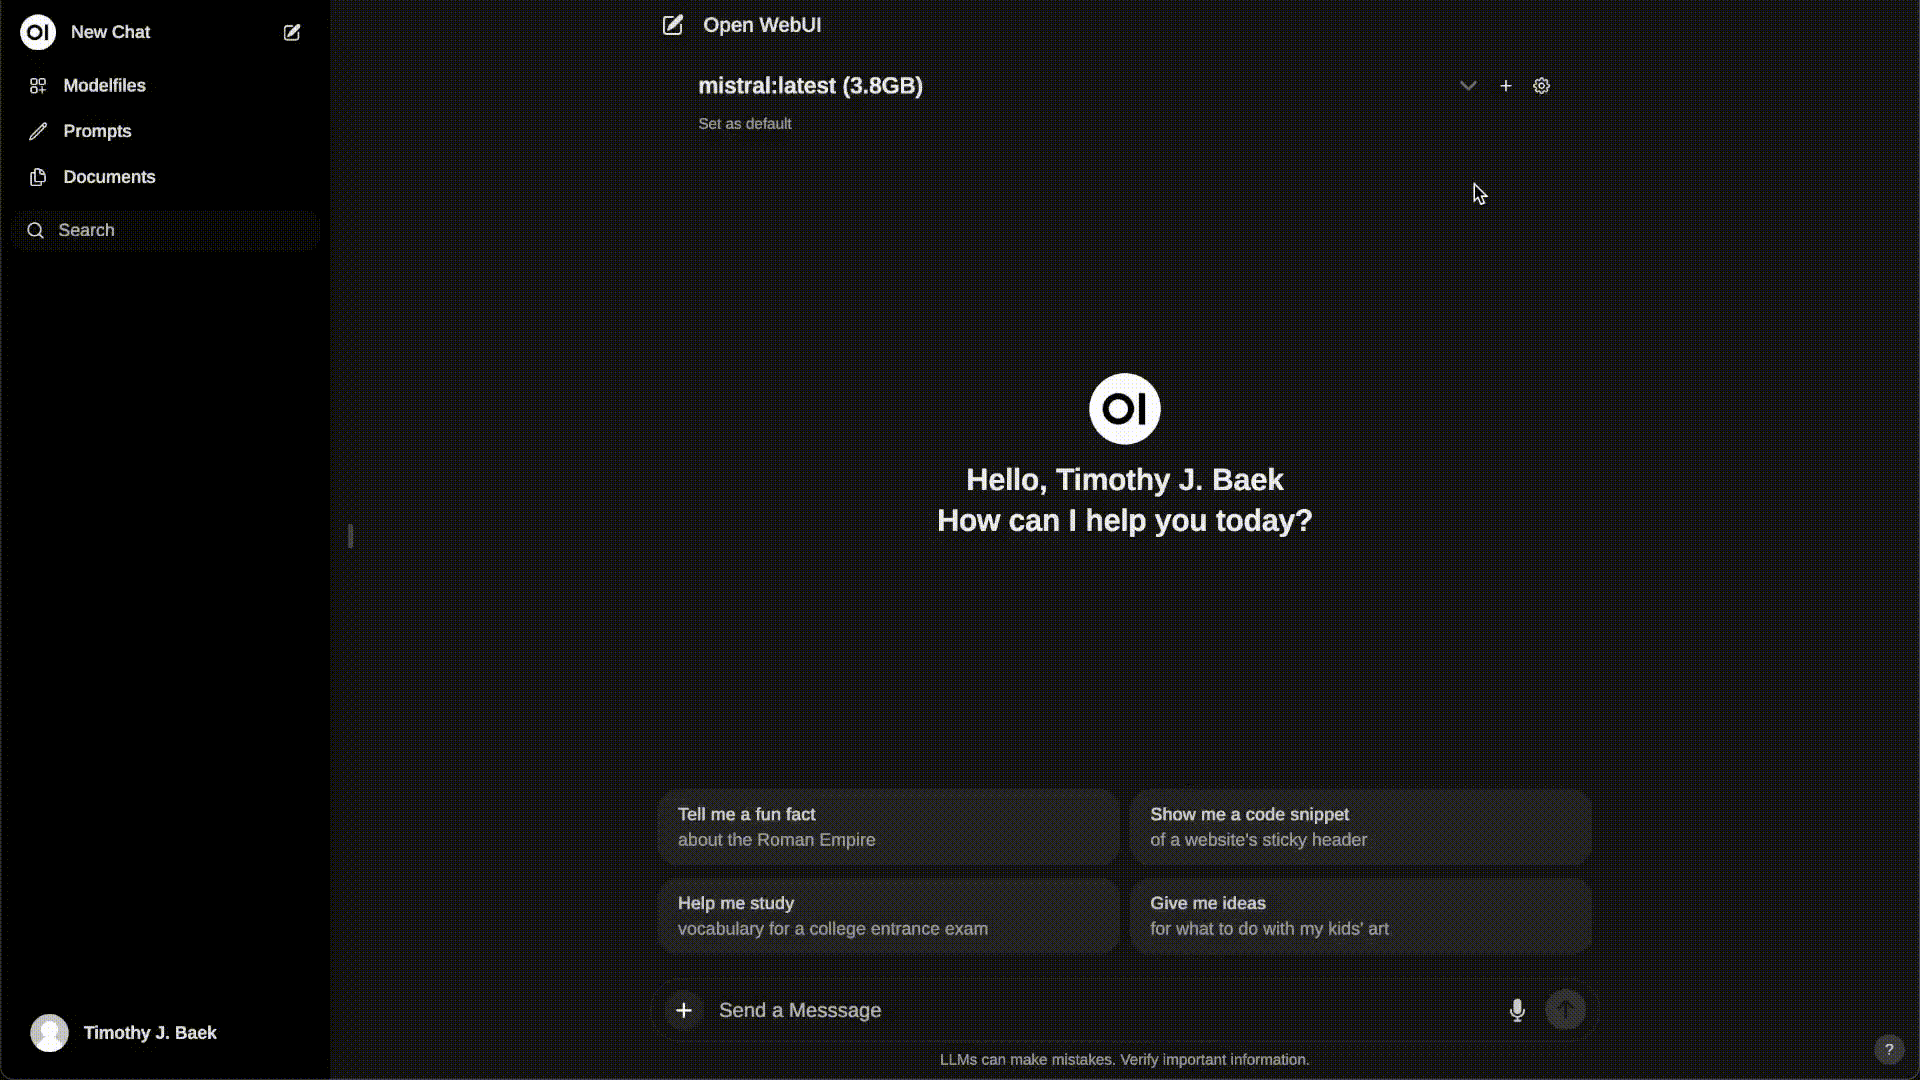This screenshot has width=1920, height=1080.
Task: Click the Open WebUI logo icon
Action: point(37,32)
